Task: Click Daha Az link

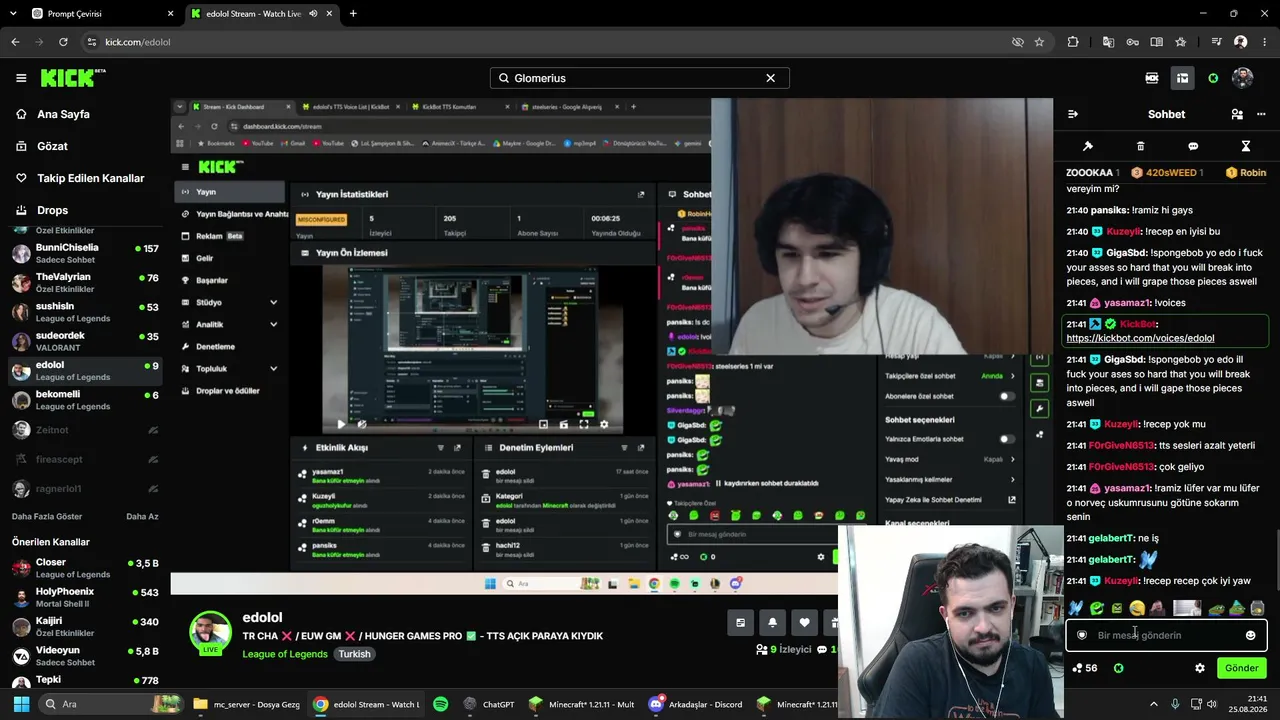Action: click(142, 517)
